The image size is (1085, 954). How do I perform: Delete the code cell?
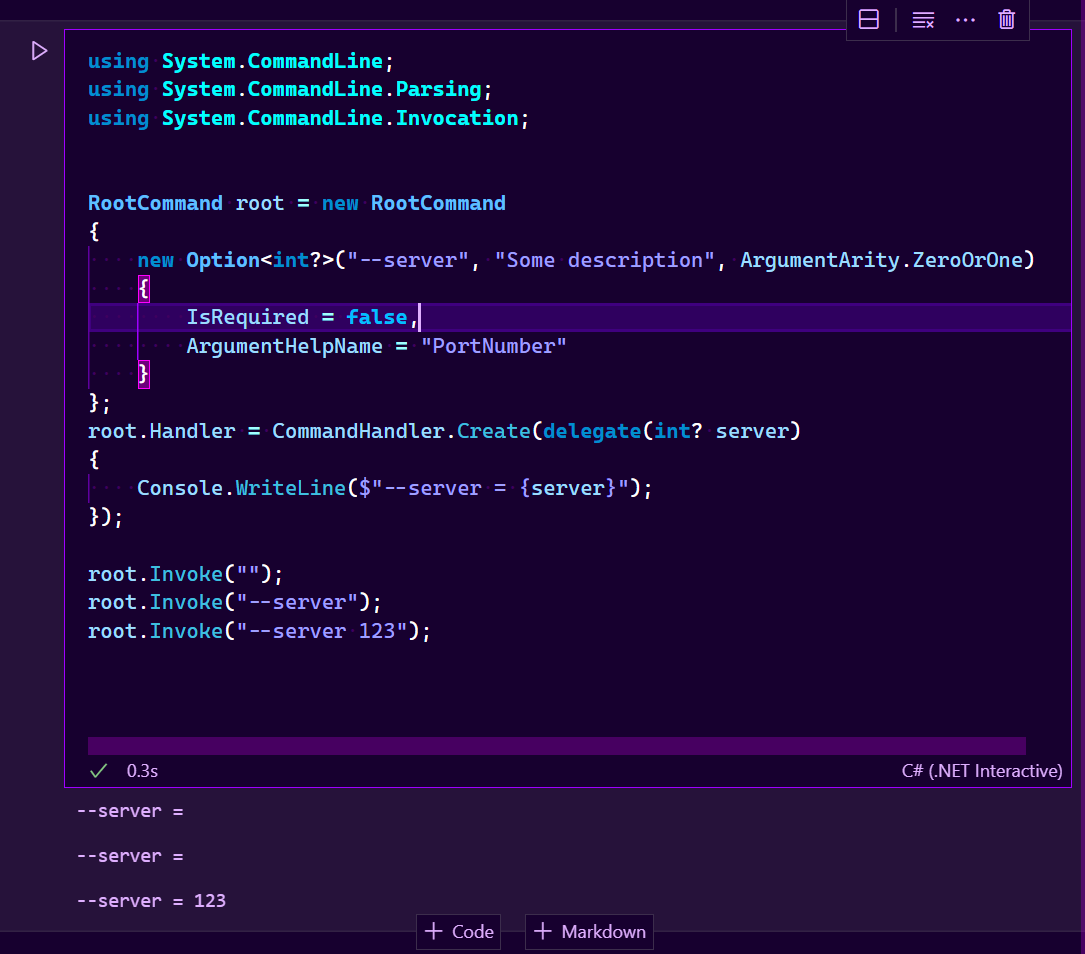tap(1006, 19)
